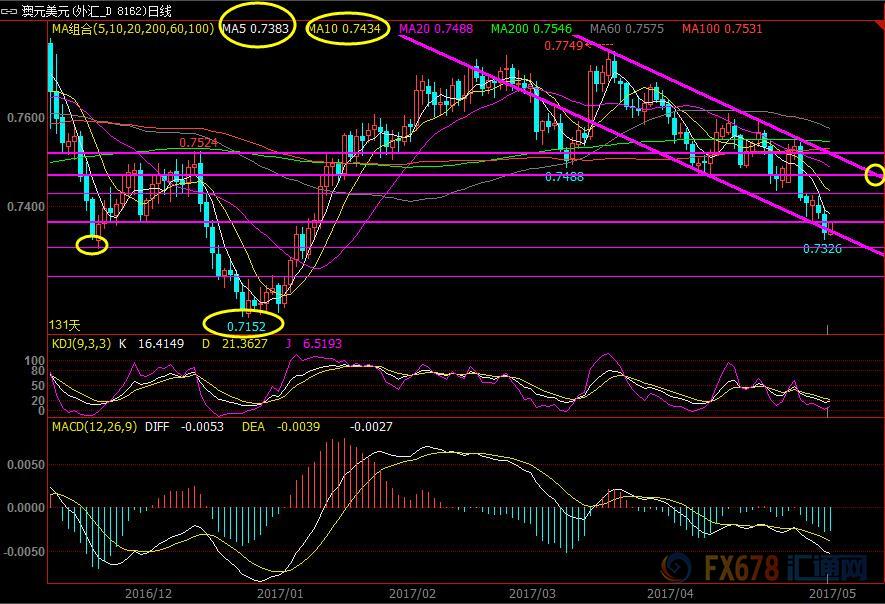The height and width of the screenshot is (604, 885).
Task: Click the MA100 0.7531 legend label
Action: pyautogui.click(x=722, y=29)
